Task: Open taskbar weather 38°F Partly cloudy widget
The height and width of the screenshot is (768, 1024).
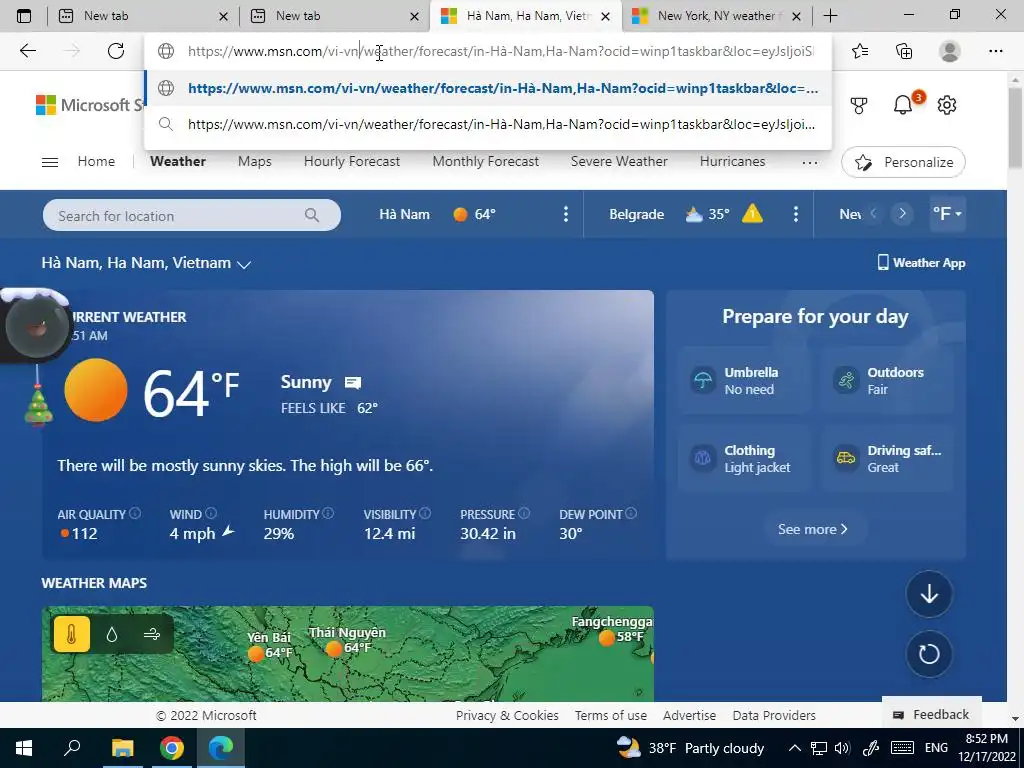Action: click(690, 748)
